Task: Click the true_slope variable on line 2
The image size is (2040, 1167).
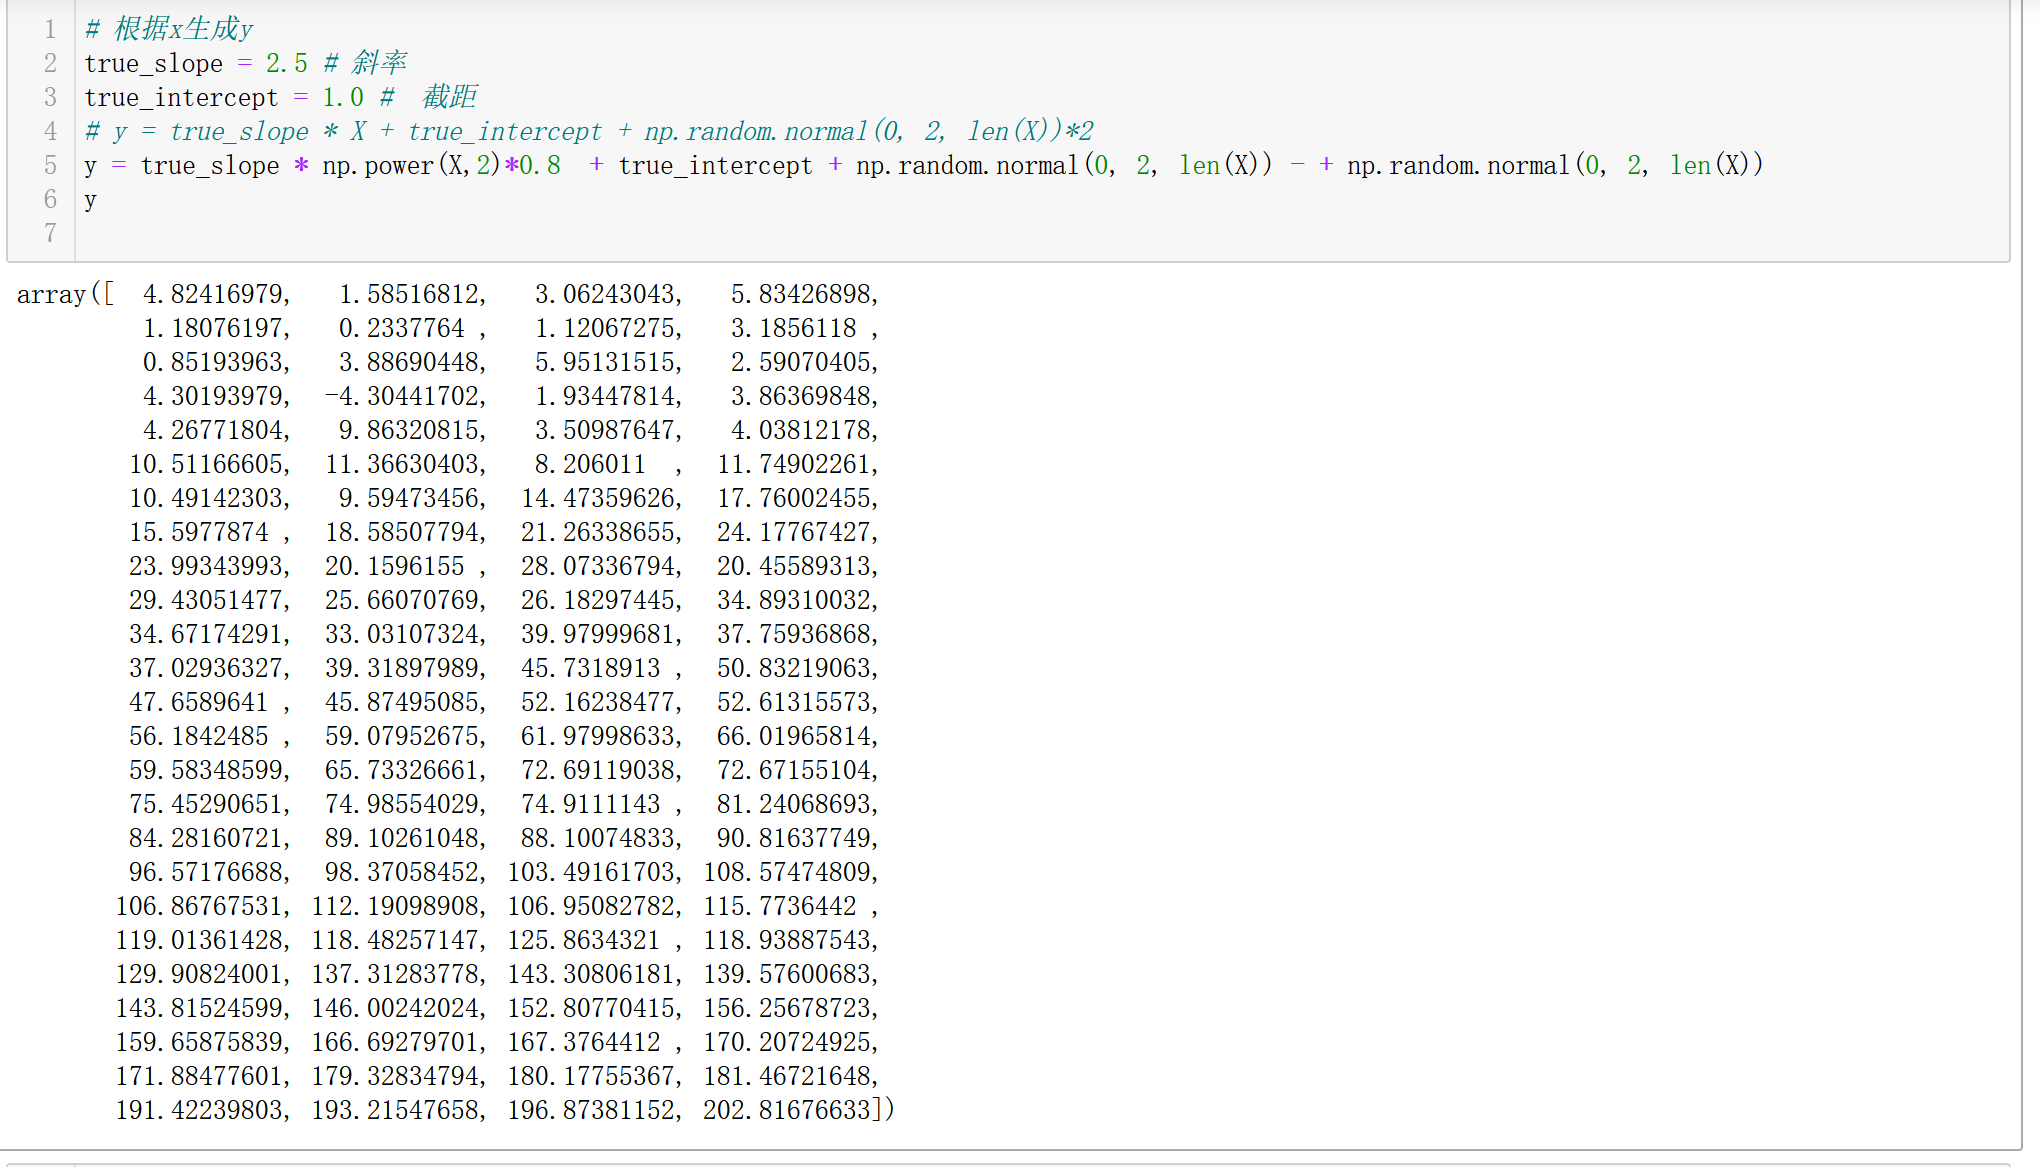Action: click(x=153, y=64)
